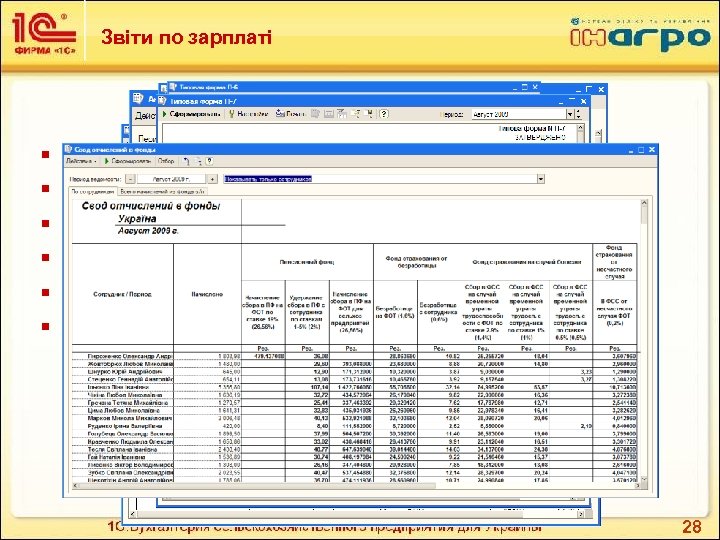Click the Типовая форма П-7 title bar icon
The height and width of the screenshot is (540, 720).
click(x=162, y=101)
